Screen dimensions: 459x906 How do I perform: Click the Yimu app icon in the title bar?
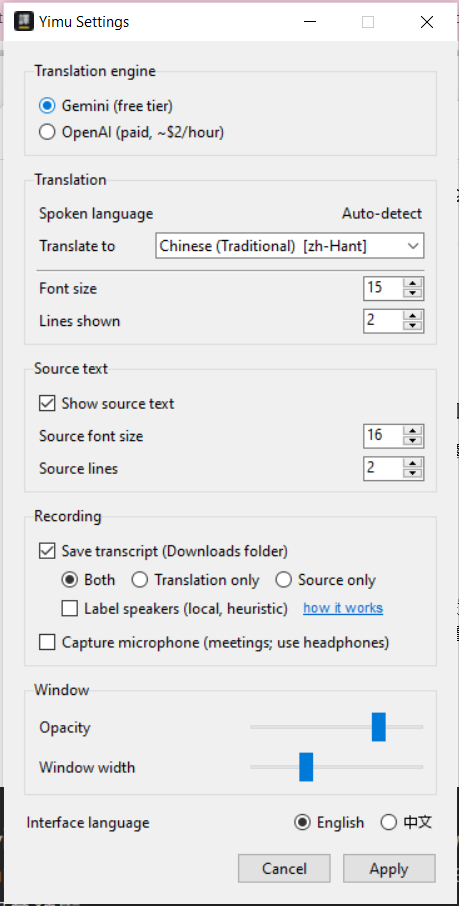tap(24, 22)
